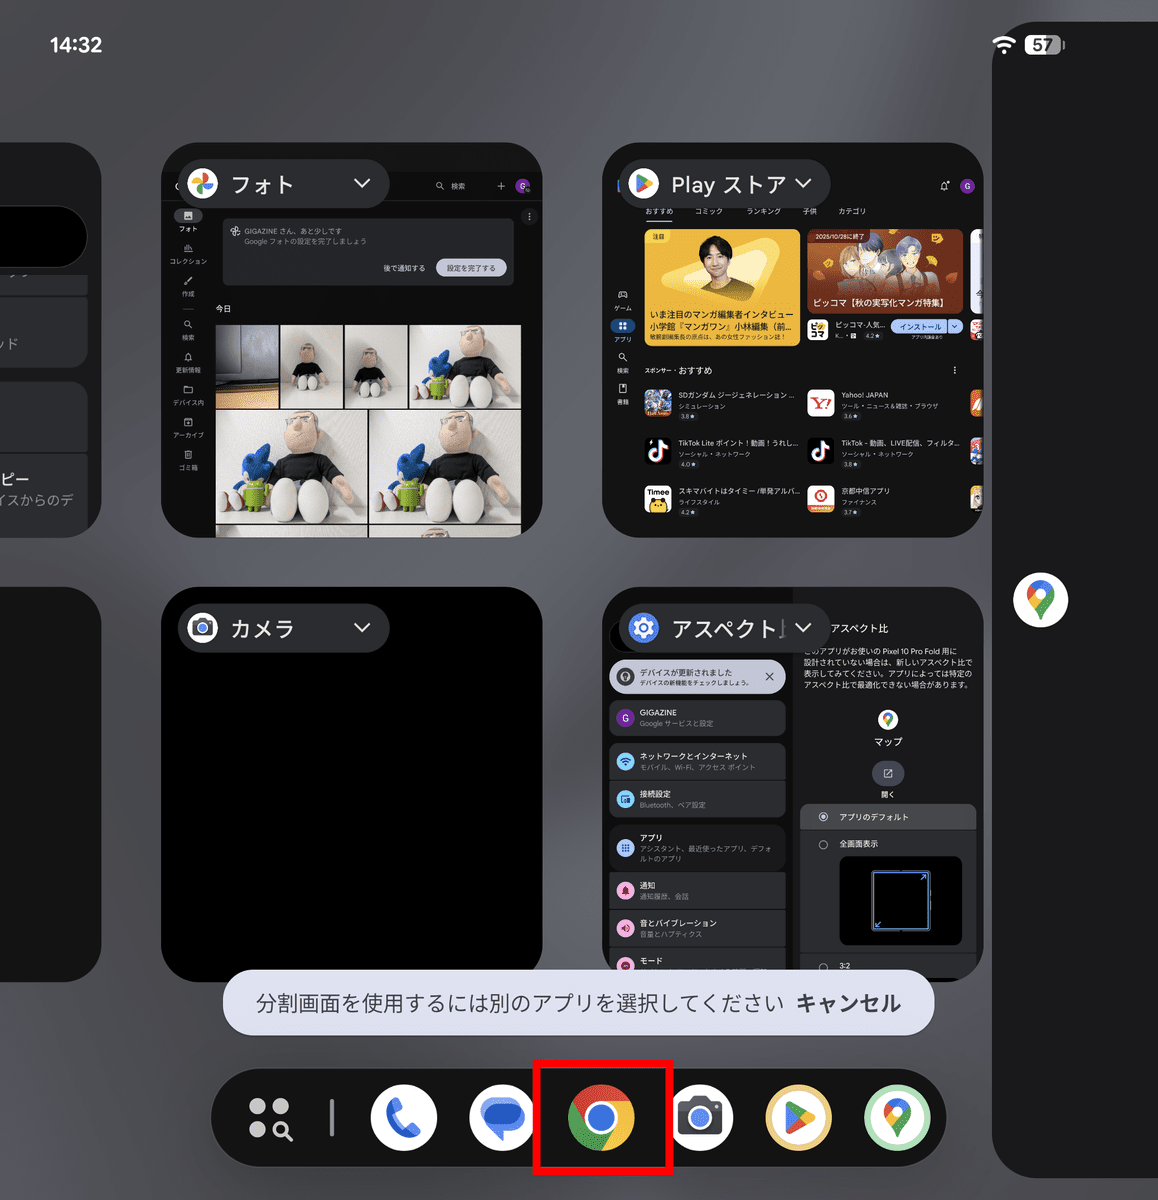Expand the カメラ card dropdown chevron
Image resolution: width=1158 pixels, height=1200 pixels.
(362, 628)
